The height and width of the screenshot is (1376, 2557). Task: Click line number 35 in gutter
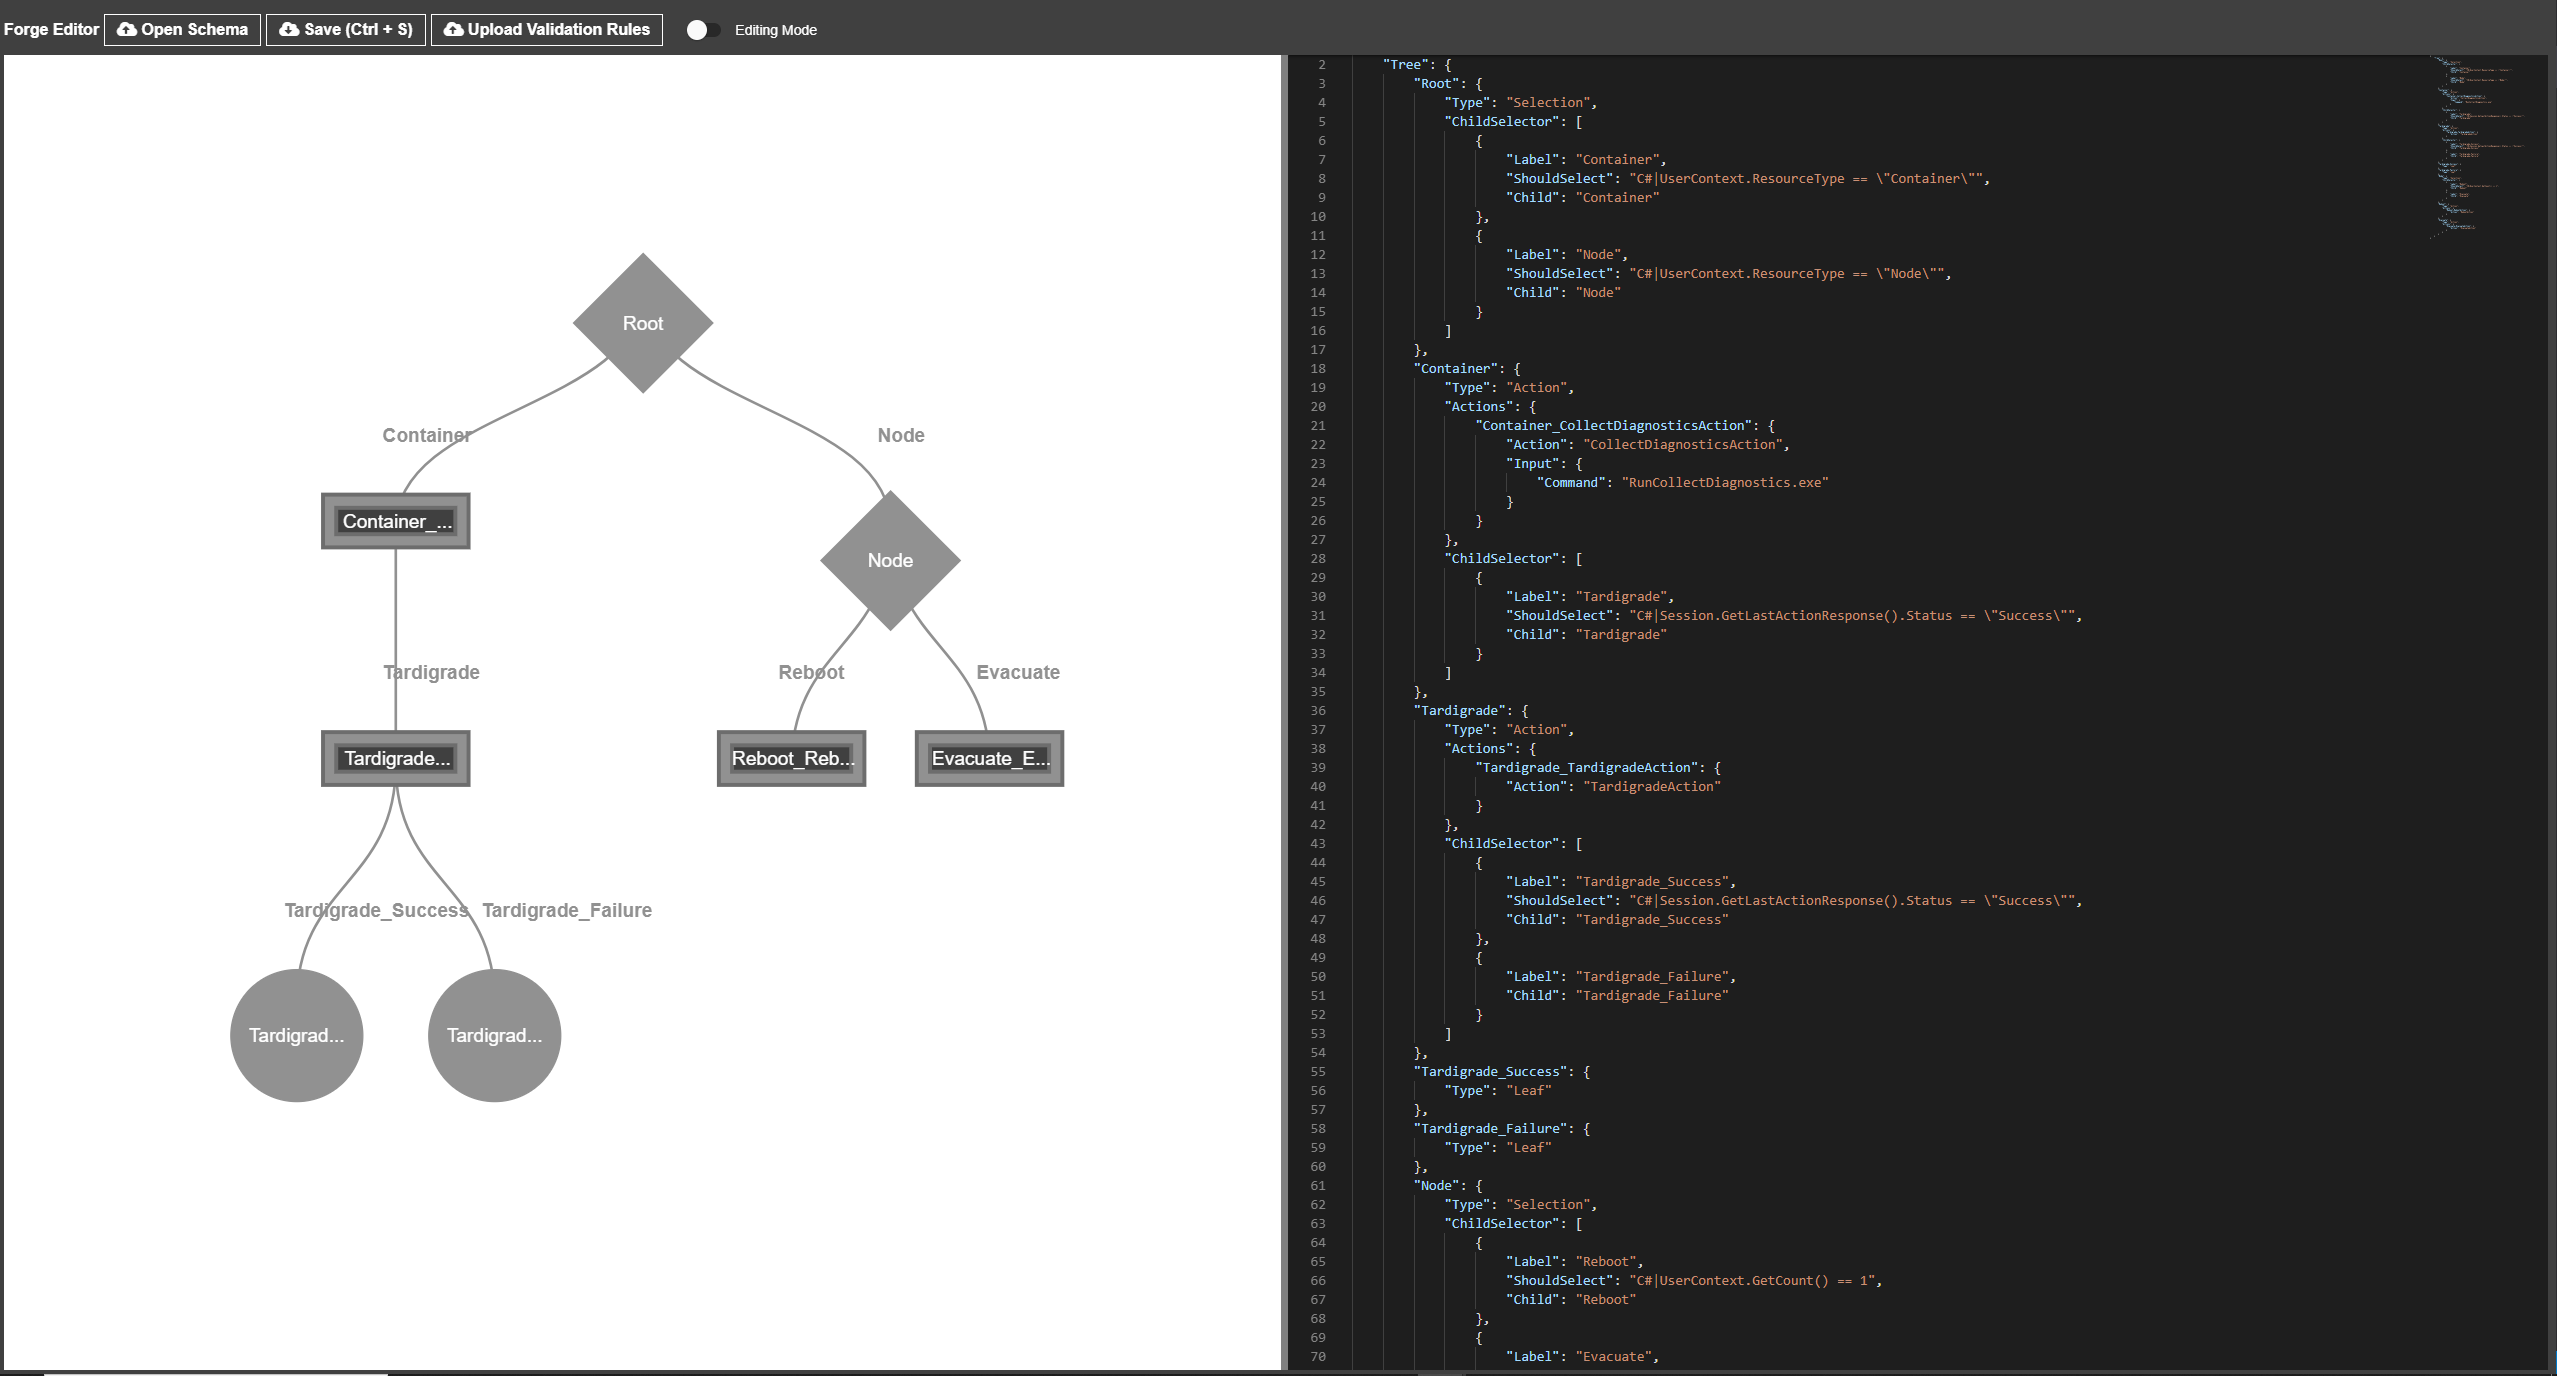click(1318, 691)
